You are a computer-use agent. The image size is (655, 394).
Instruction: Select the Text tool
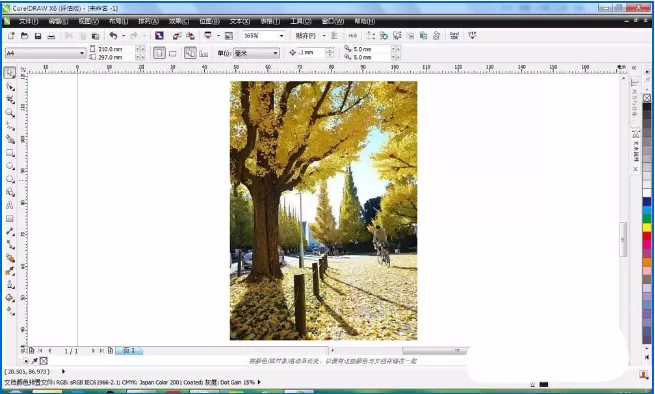10,205
